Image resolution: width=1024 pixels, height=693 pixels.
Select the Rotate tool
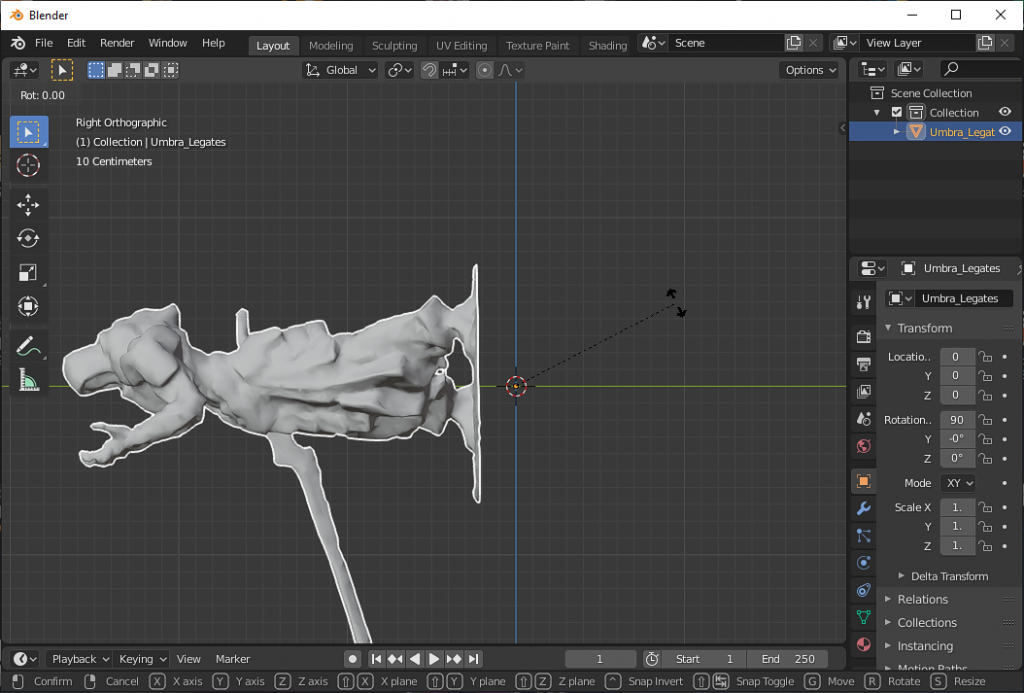(28, 238)
